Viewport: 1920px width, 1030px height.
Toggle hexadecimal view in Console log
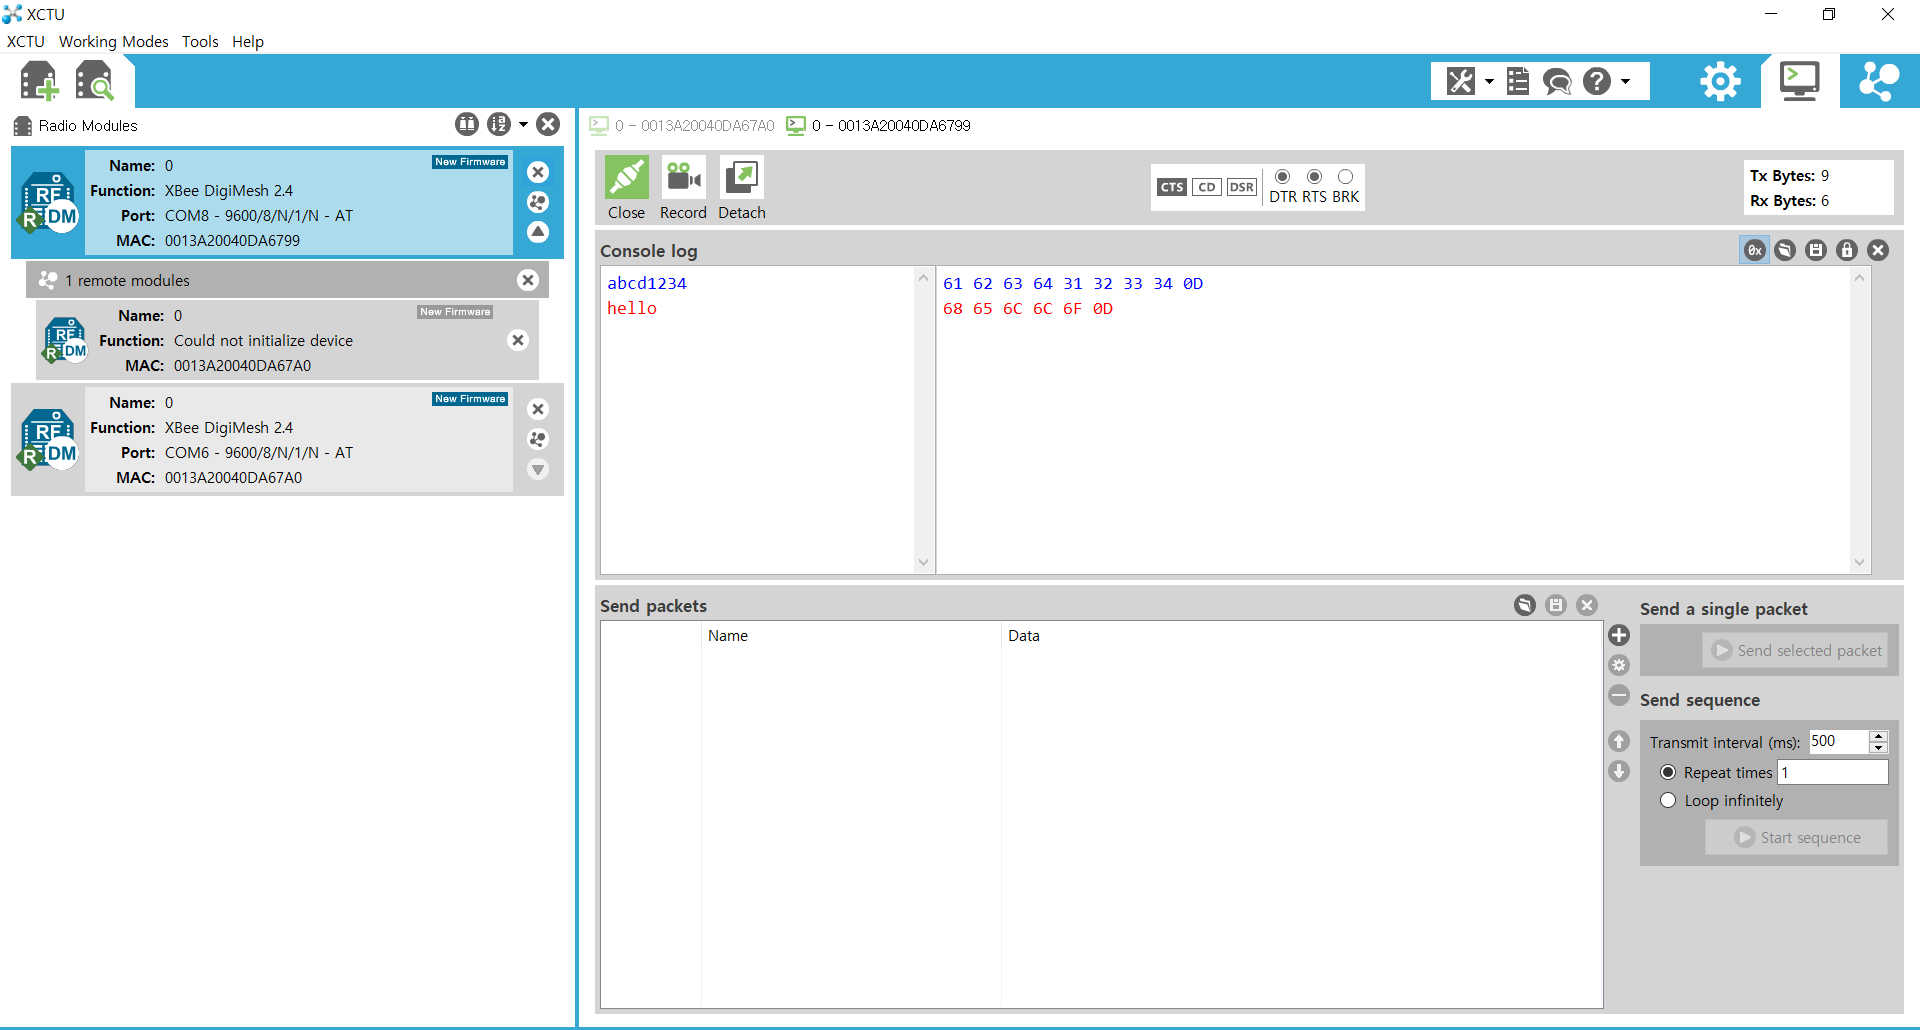tap(1754, 250)
